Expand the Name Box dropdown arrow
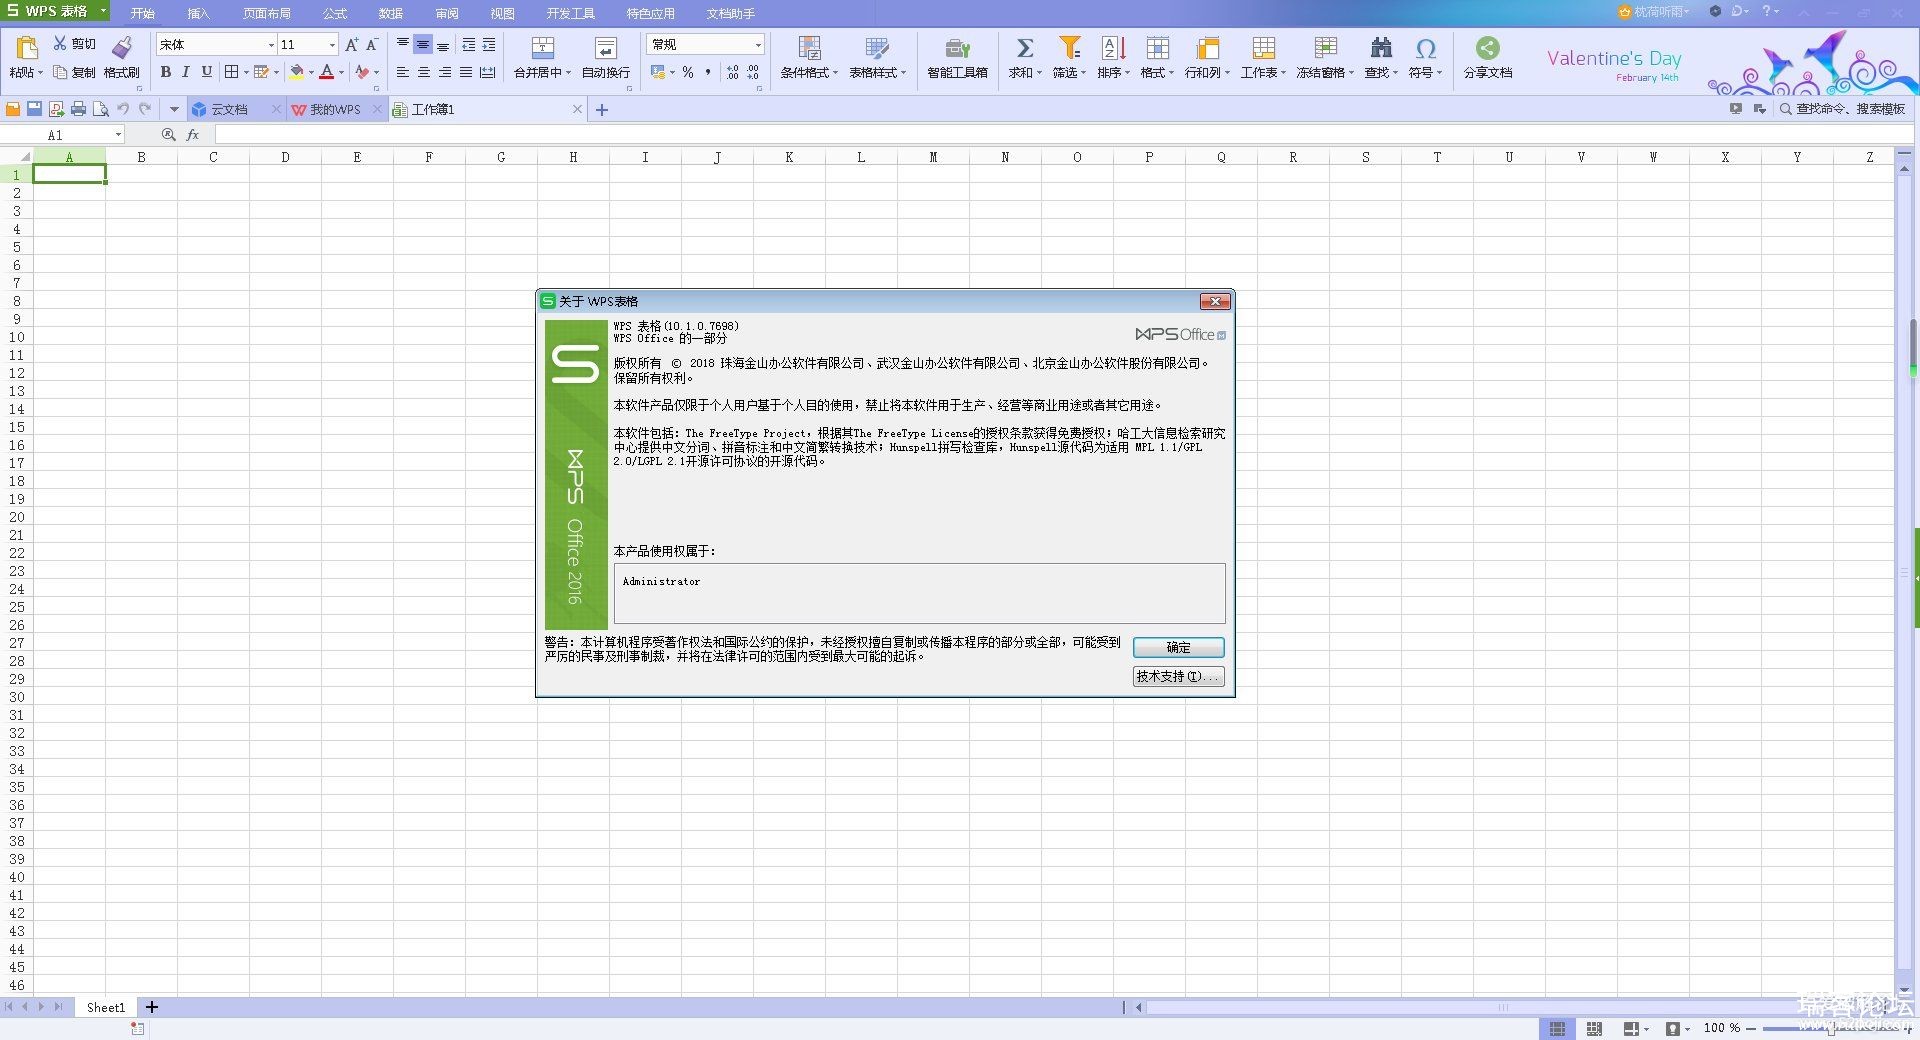1920x1040 pixels. [118, 135]
